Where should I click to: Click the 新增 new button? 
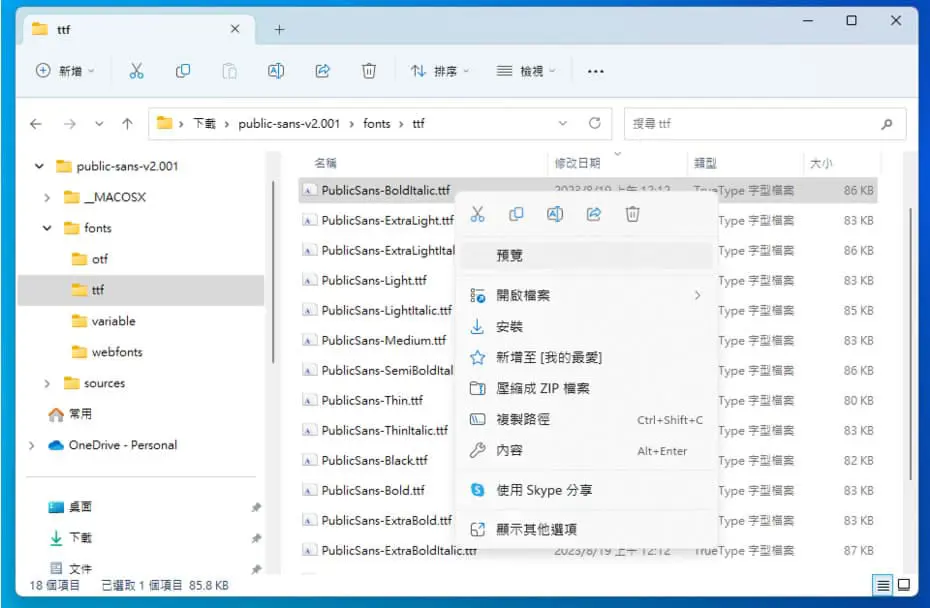pos(65,71)
